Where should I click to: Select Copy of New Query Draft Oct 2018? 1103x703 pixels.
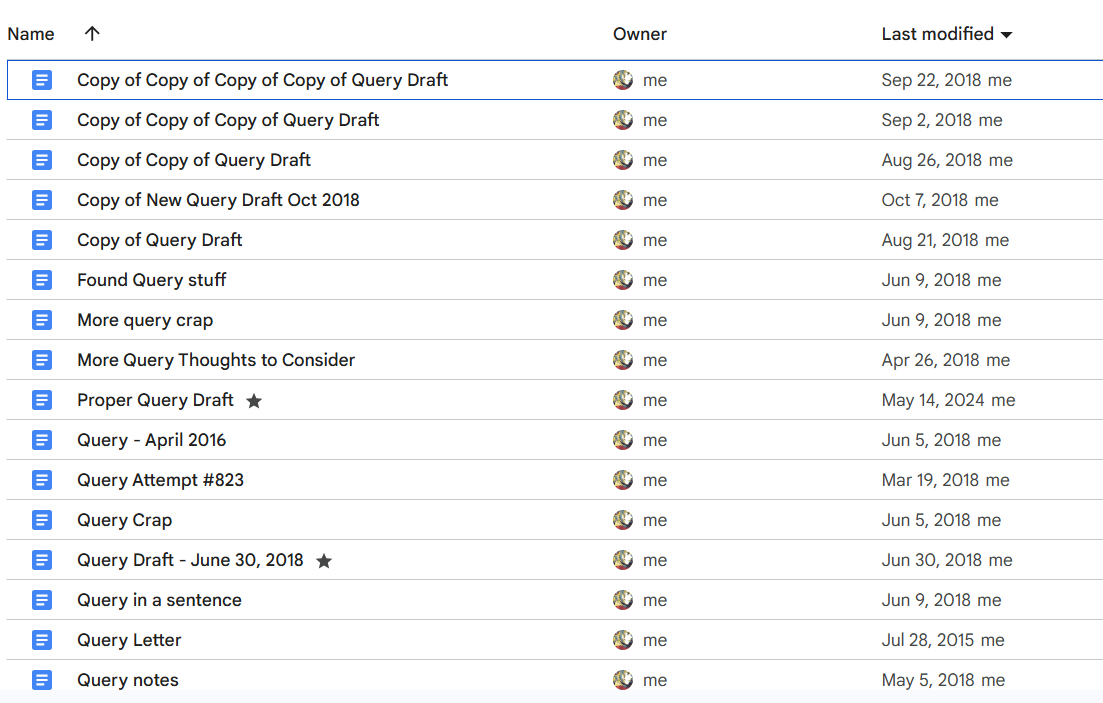218,200
